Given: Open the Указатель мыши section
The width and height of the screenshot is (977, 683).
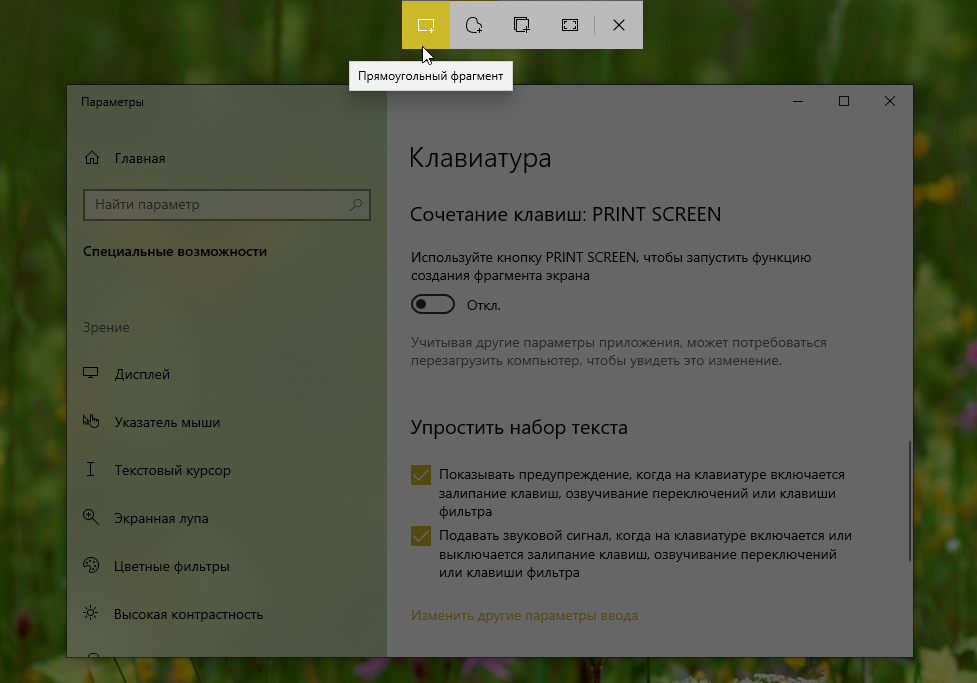Looking at the screenshot, I should point(167,422).
